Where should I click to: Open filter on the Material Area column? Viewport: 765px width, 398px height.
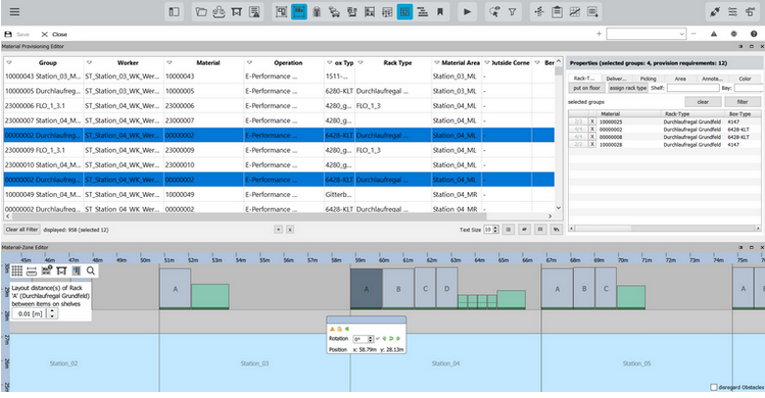coord(437,62)
